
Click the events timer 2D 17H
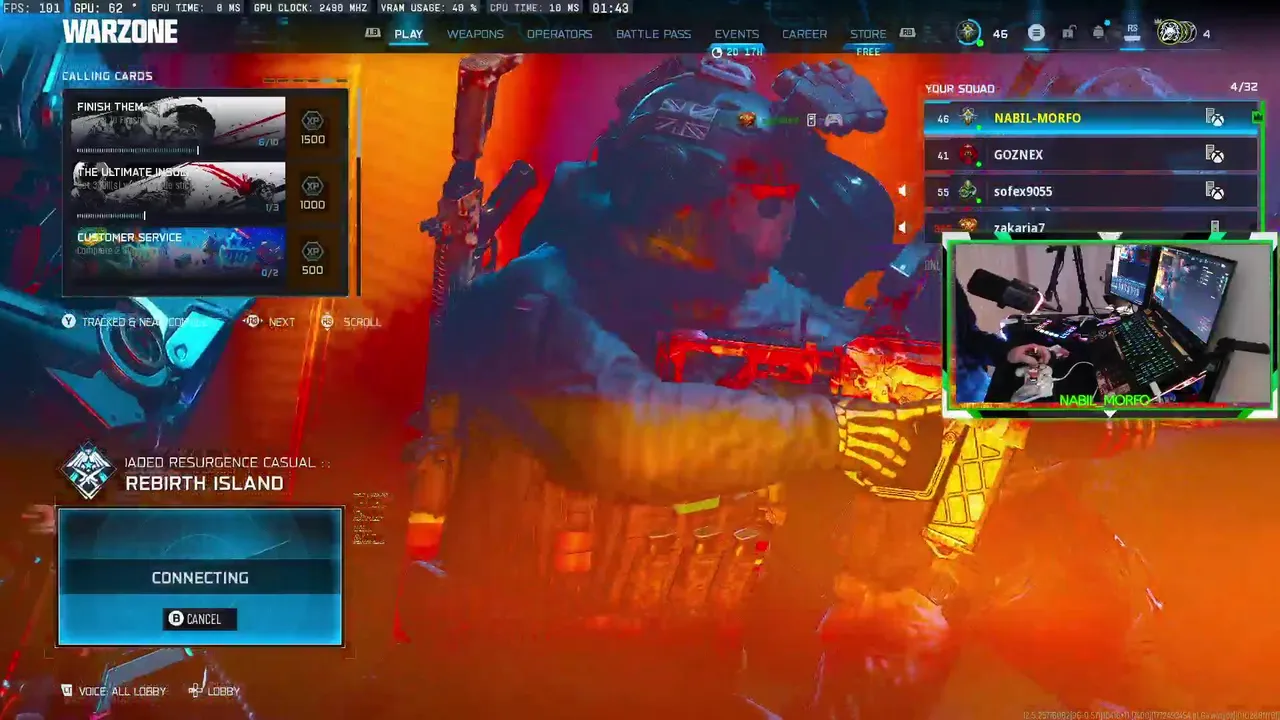tap(738, 52)
